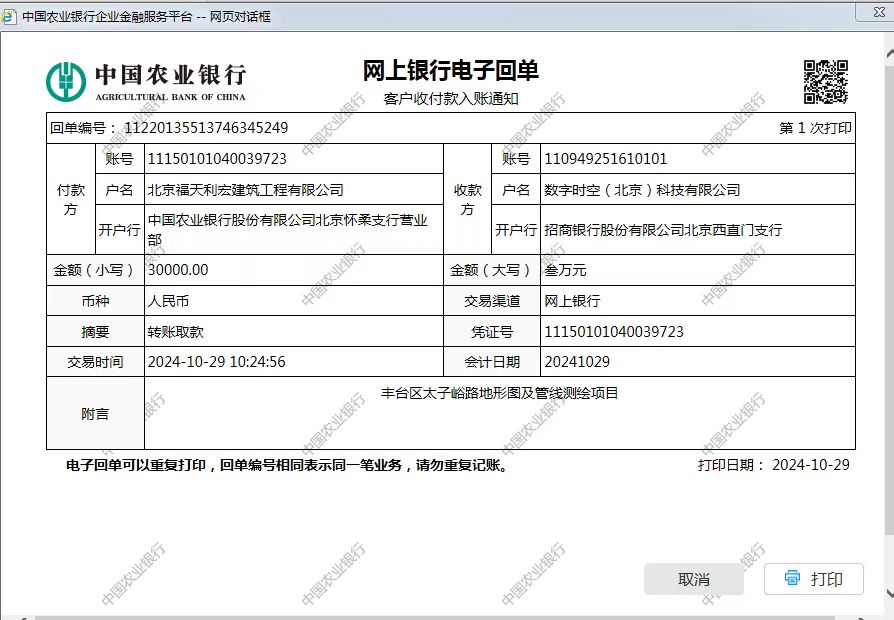The image size is (894, 620).
Task: Click the subtitle 客户收付款入账通知
Action: (x=451, y=99)
